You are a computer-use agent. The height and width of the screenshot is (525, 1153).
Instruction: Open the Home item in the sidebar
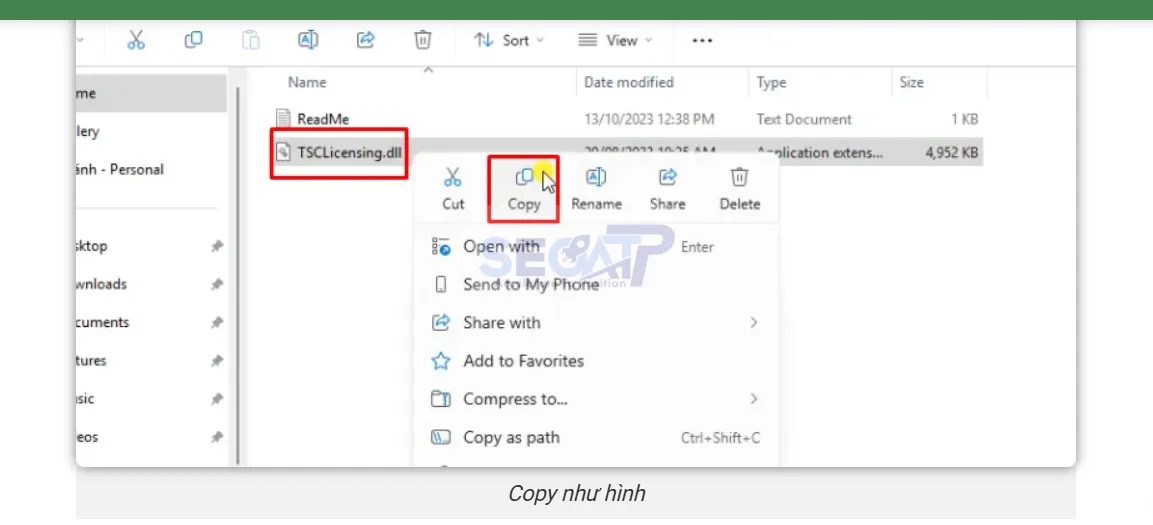151,93
